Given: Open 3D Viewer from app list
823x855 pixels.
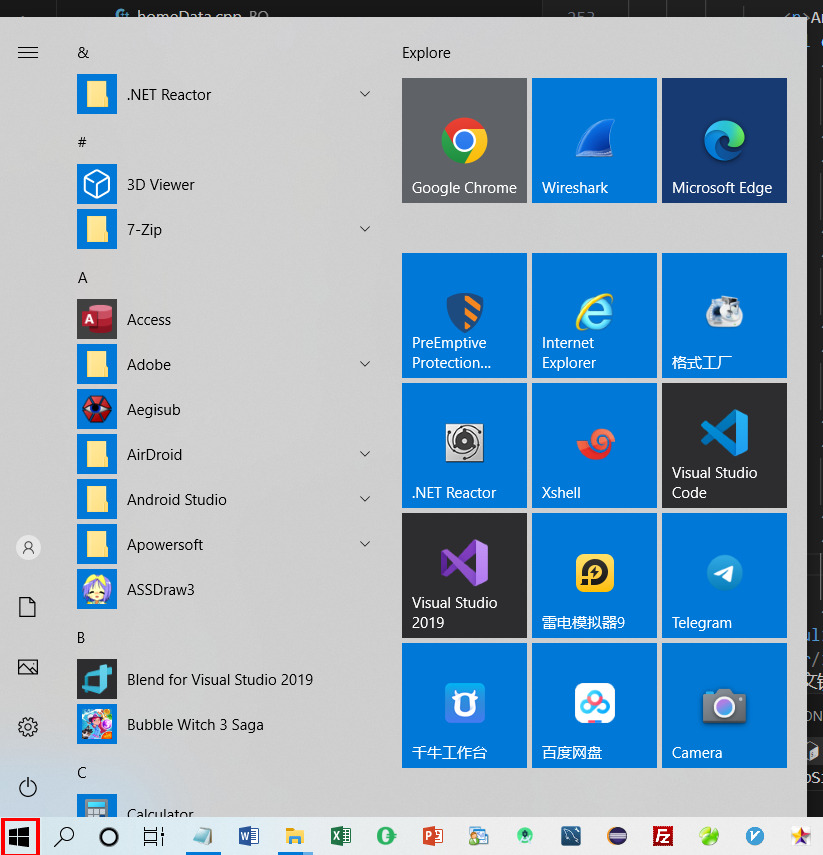Looking at the screenshot, I should 226,184.
